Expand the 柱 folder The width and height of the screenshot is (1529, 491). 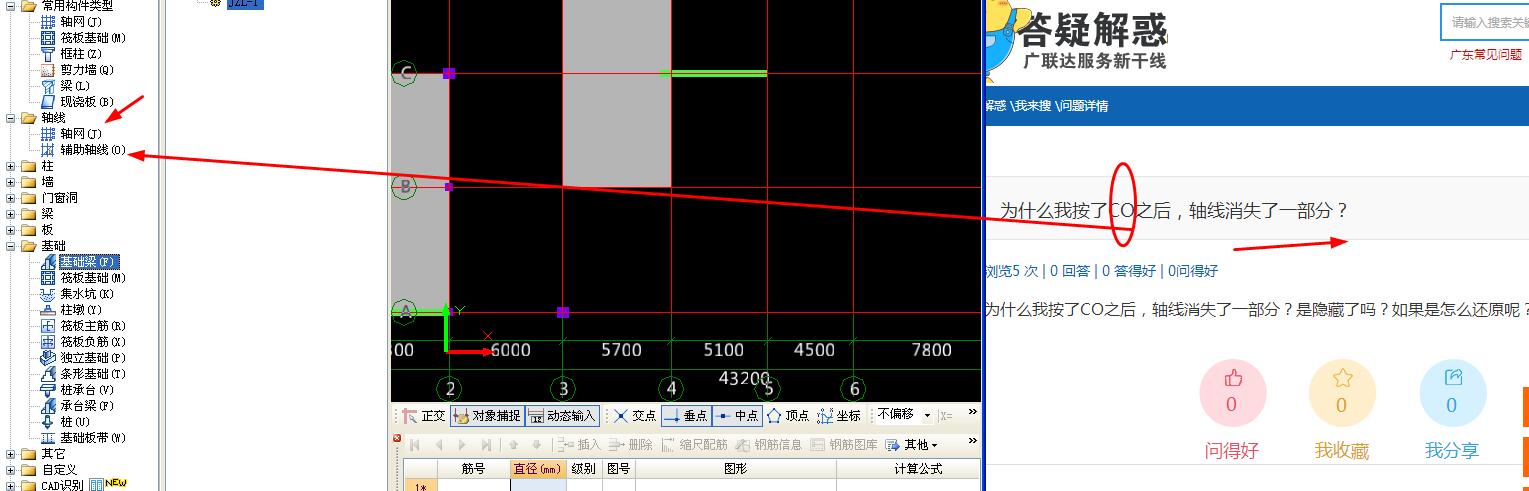click(x=10, y=166)
